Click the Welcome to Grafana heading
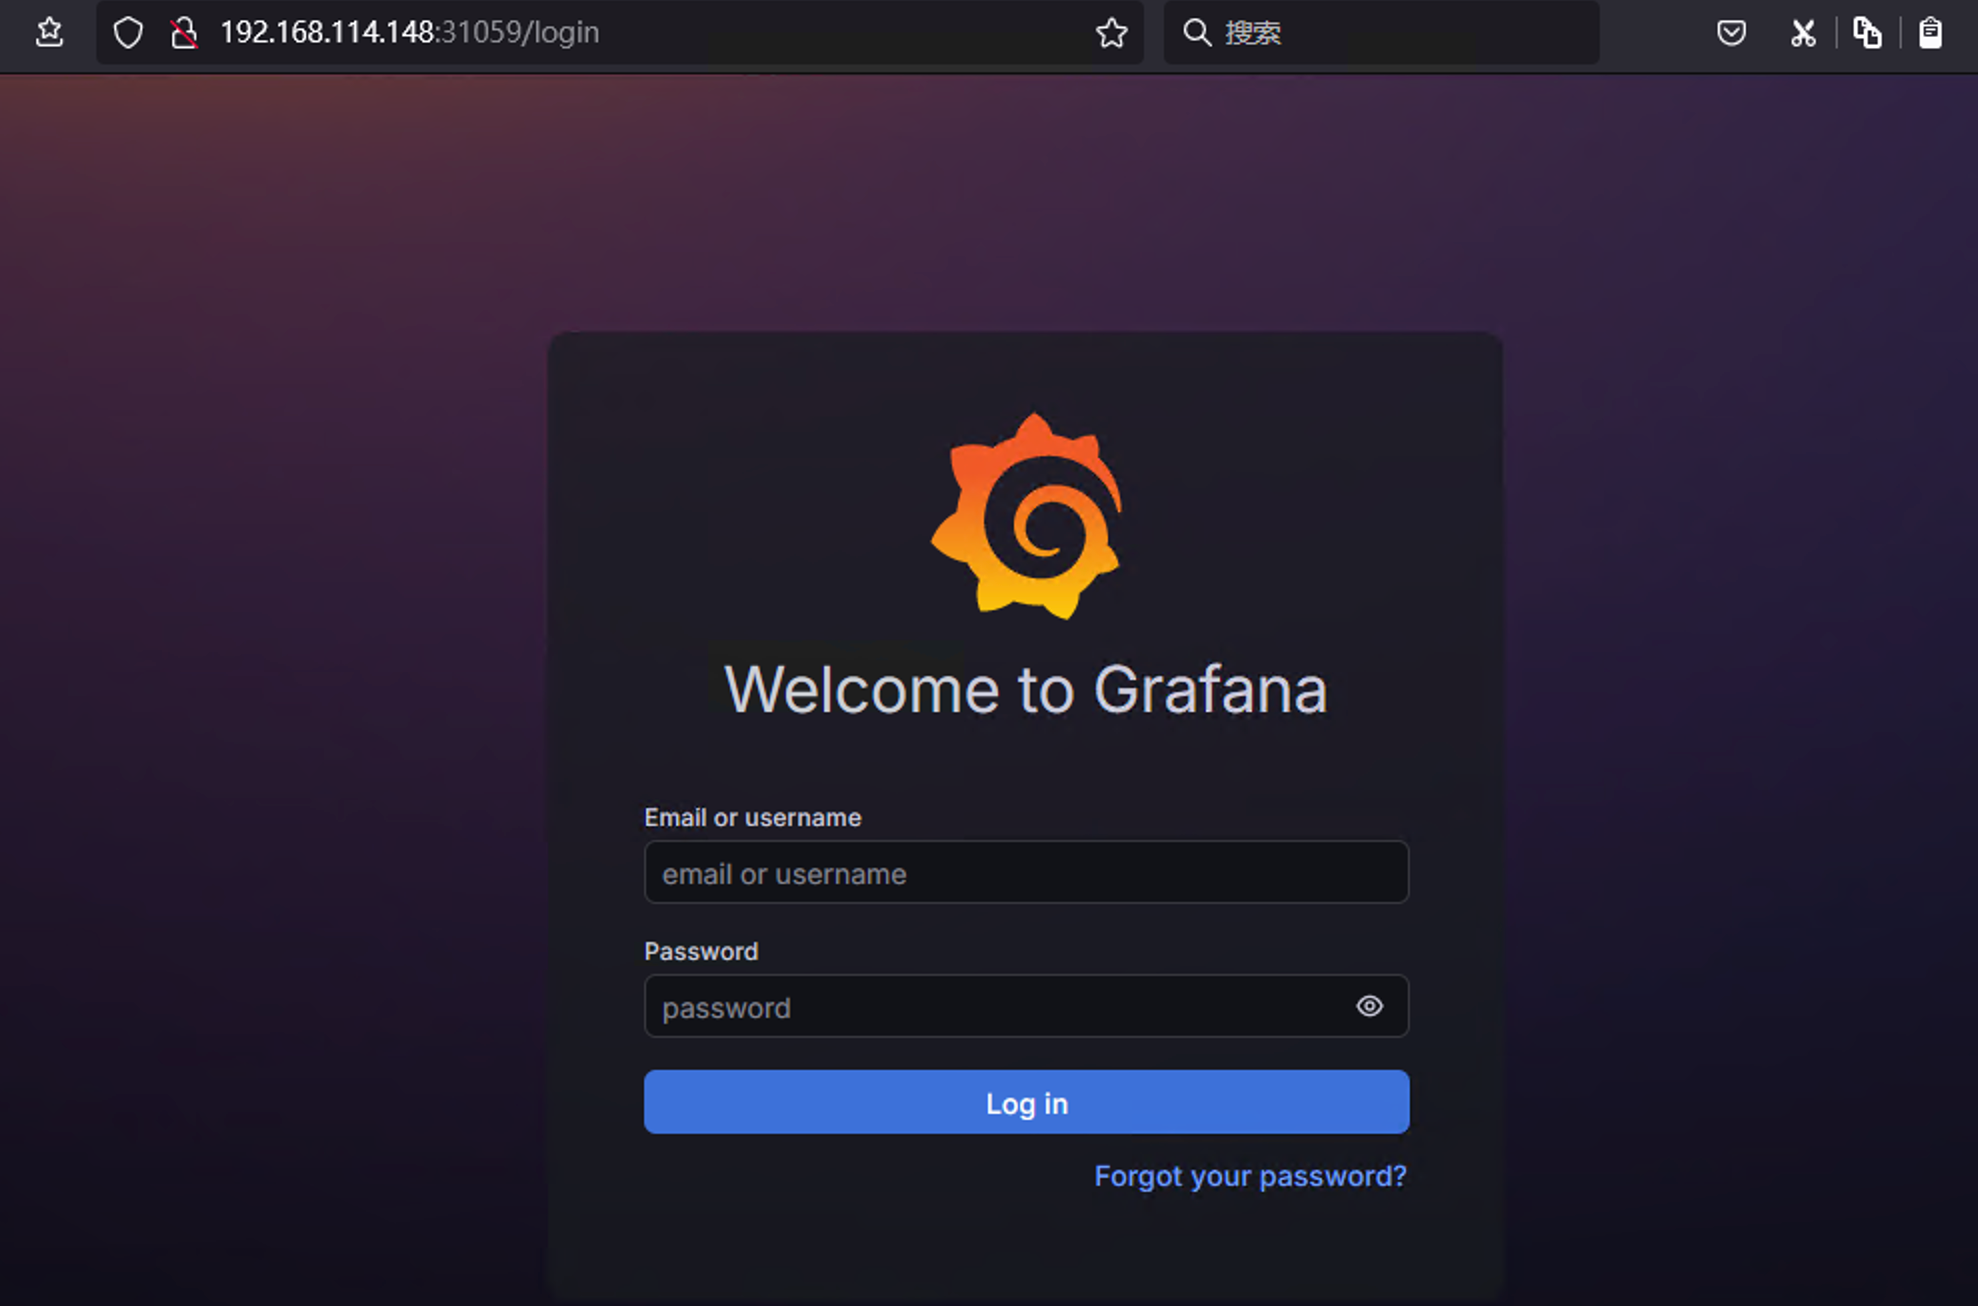Viewport: 1978px width, 1306px height. point(1026,689)
